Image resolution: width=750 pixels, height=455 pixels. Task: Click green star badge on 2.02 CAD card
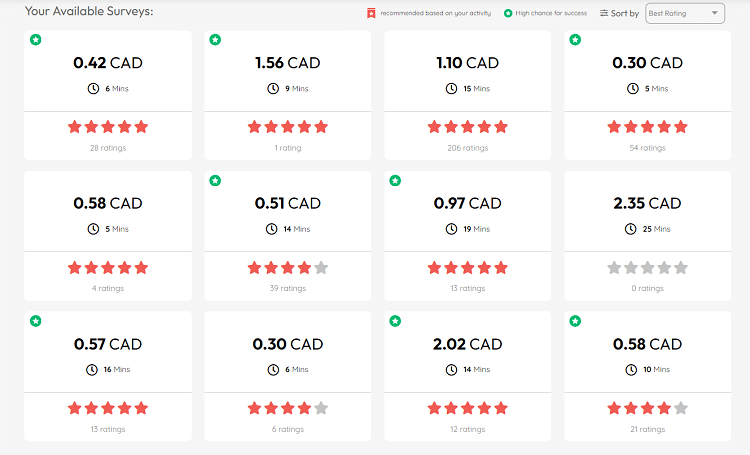(395, 321)
